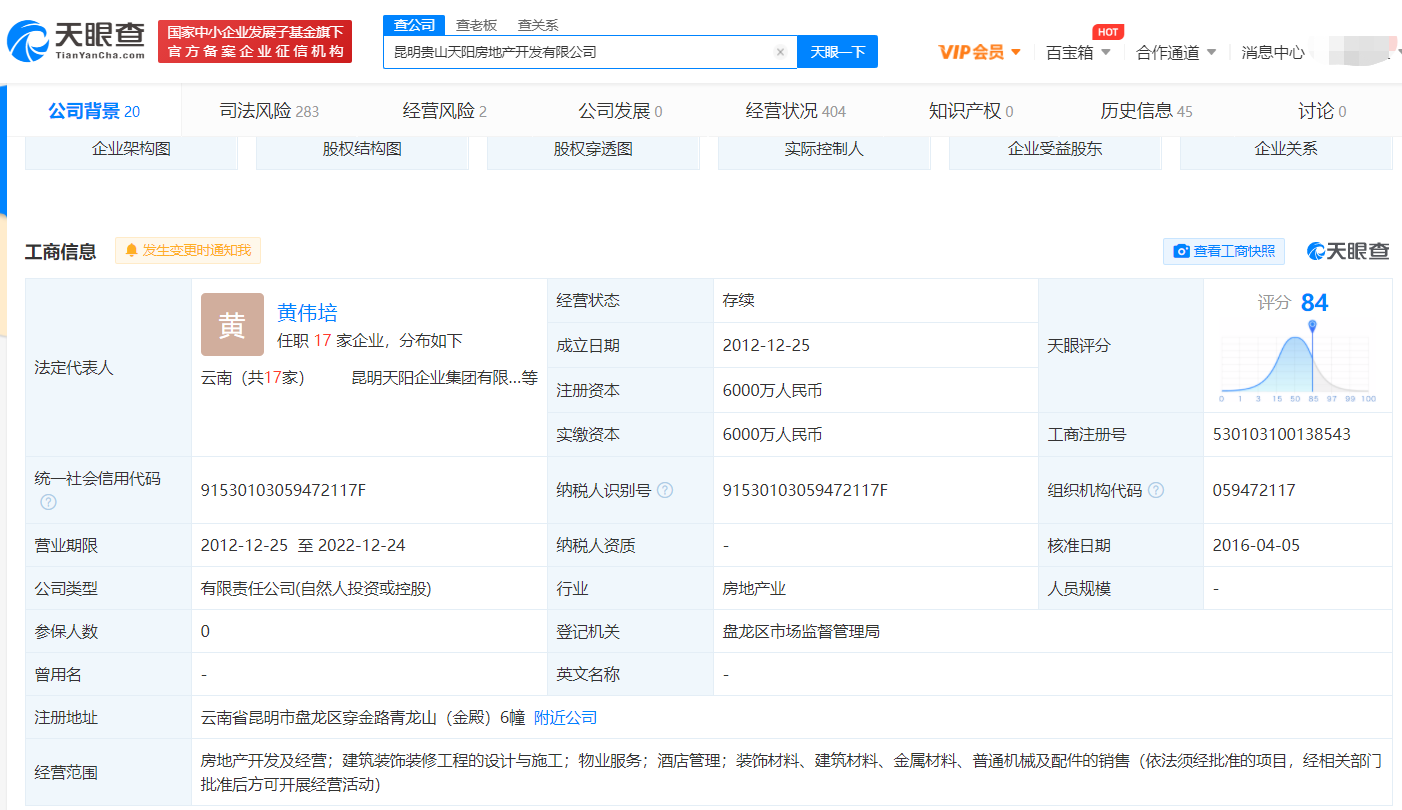Select the 公司背景 tab
1402x810 pixels.
coord(94,111)
